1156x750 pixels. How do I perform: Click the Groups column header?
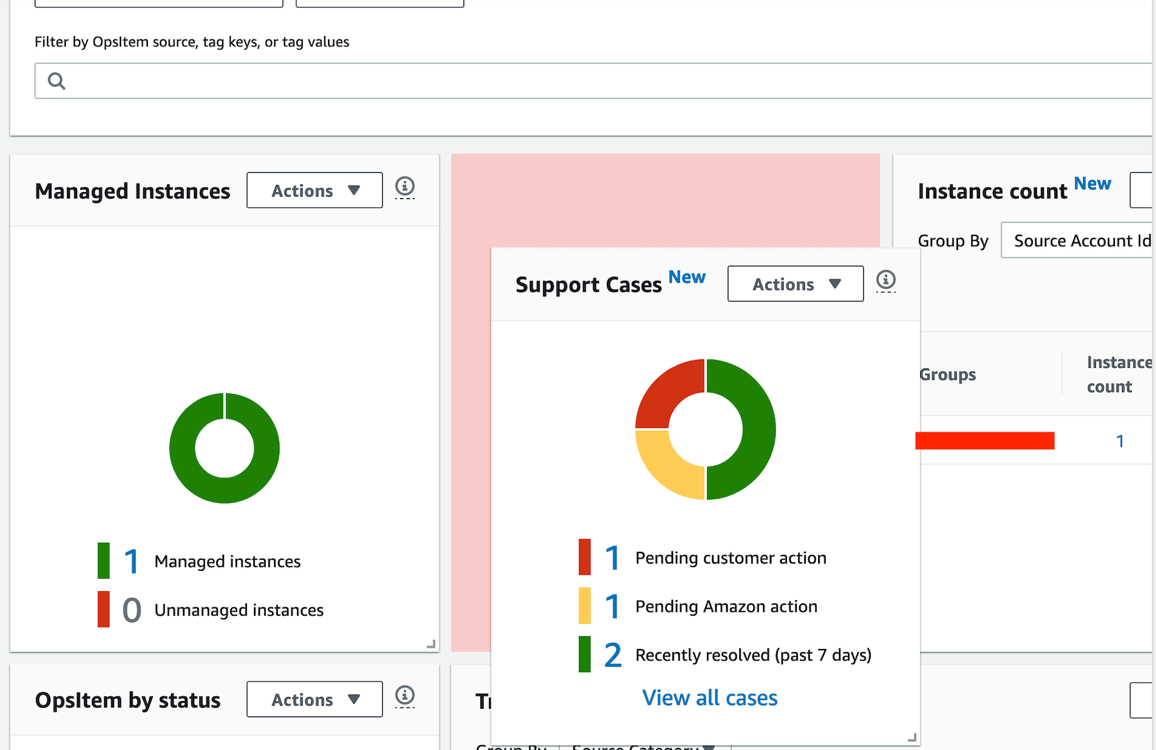click(x=947, y=374)
